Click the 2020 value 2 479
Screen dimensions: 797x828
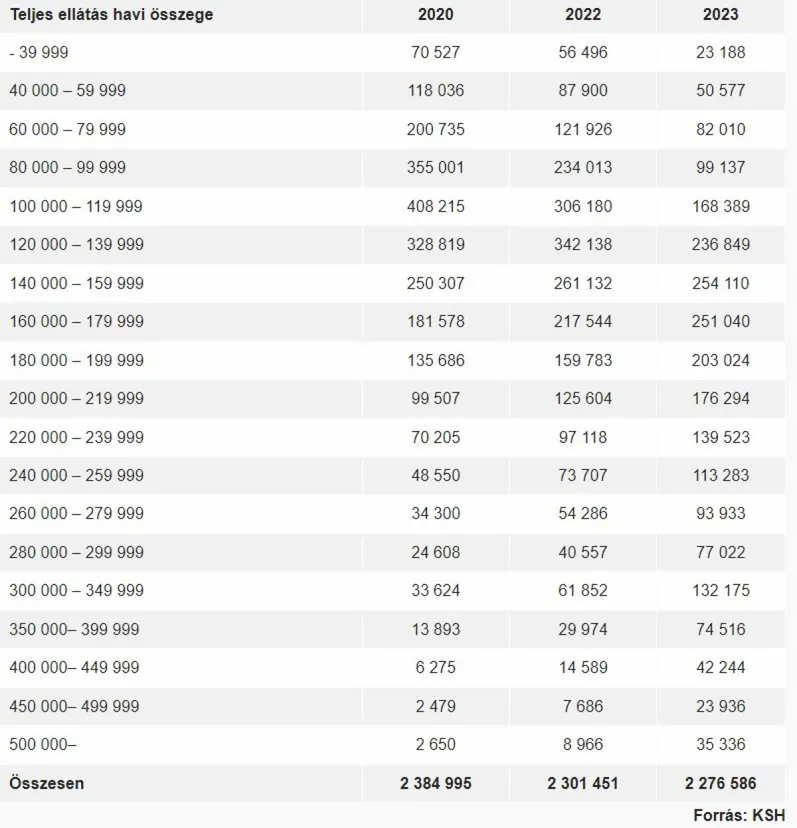pos(436,706)
